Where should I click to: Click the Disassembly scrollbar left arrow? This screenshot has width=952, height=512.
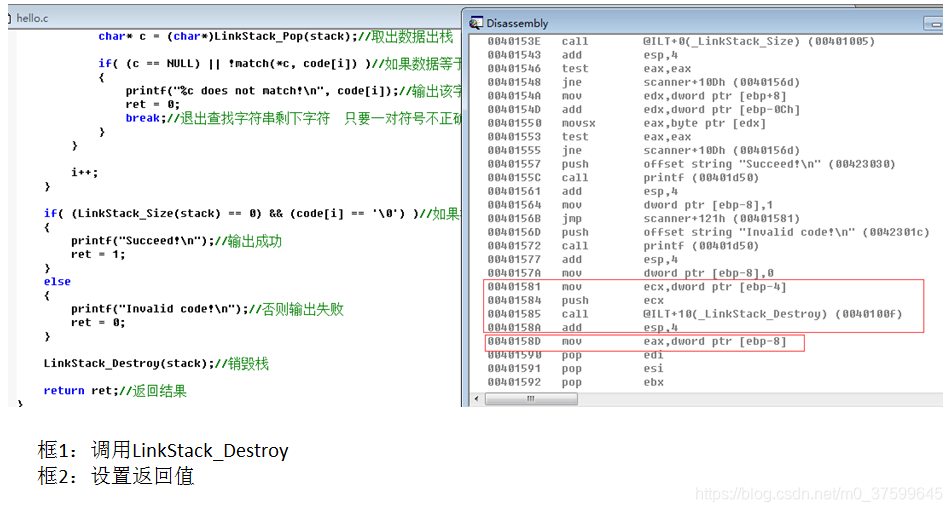tap(477, 398)
